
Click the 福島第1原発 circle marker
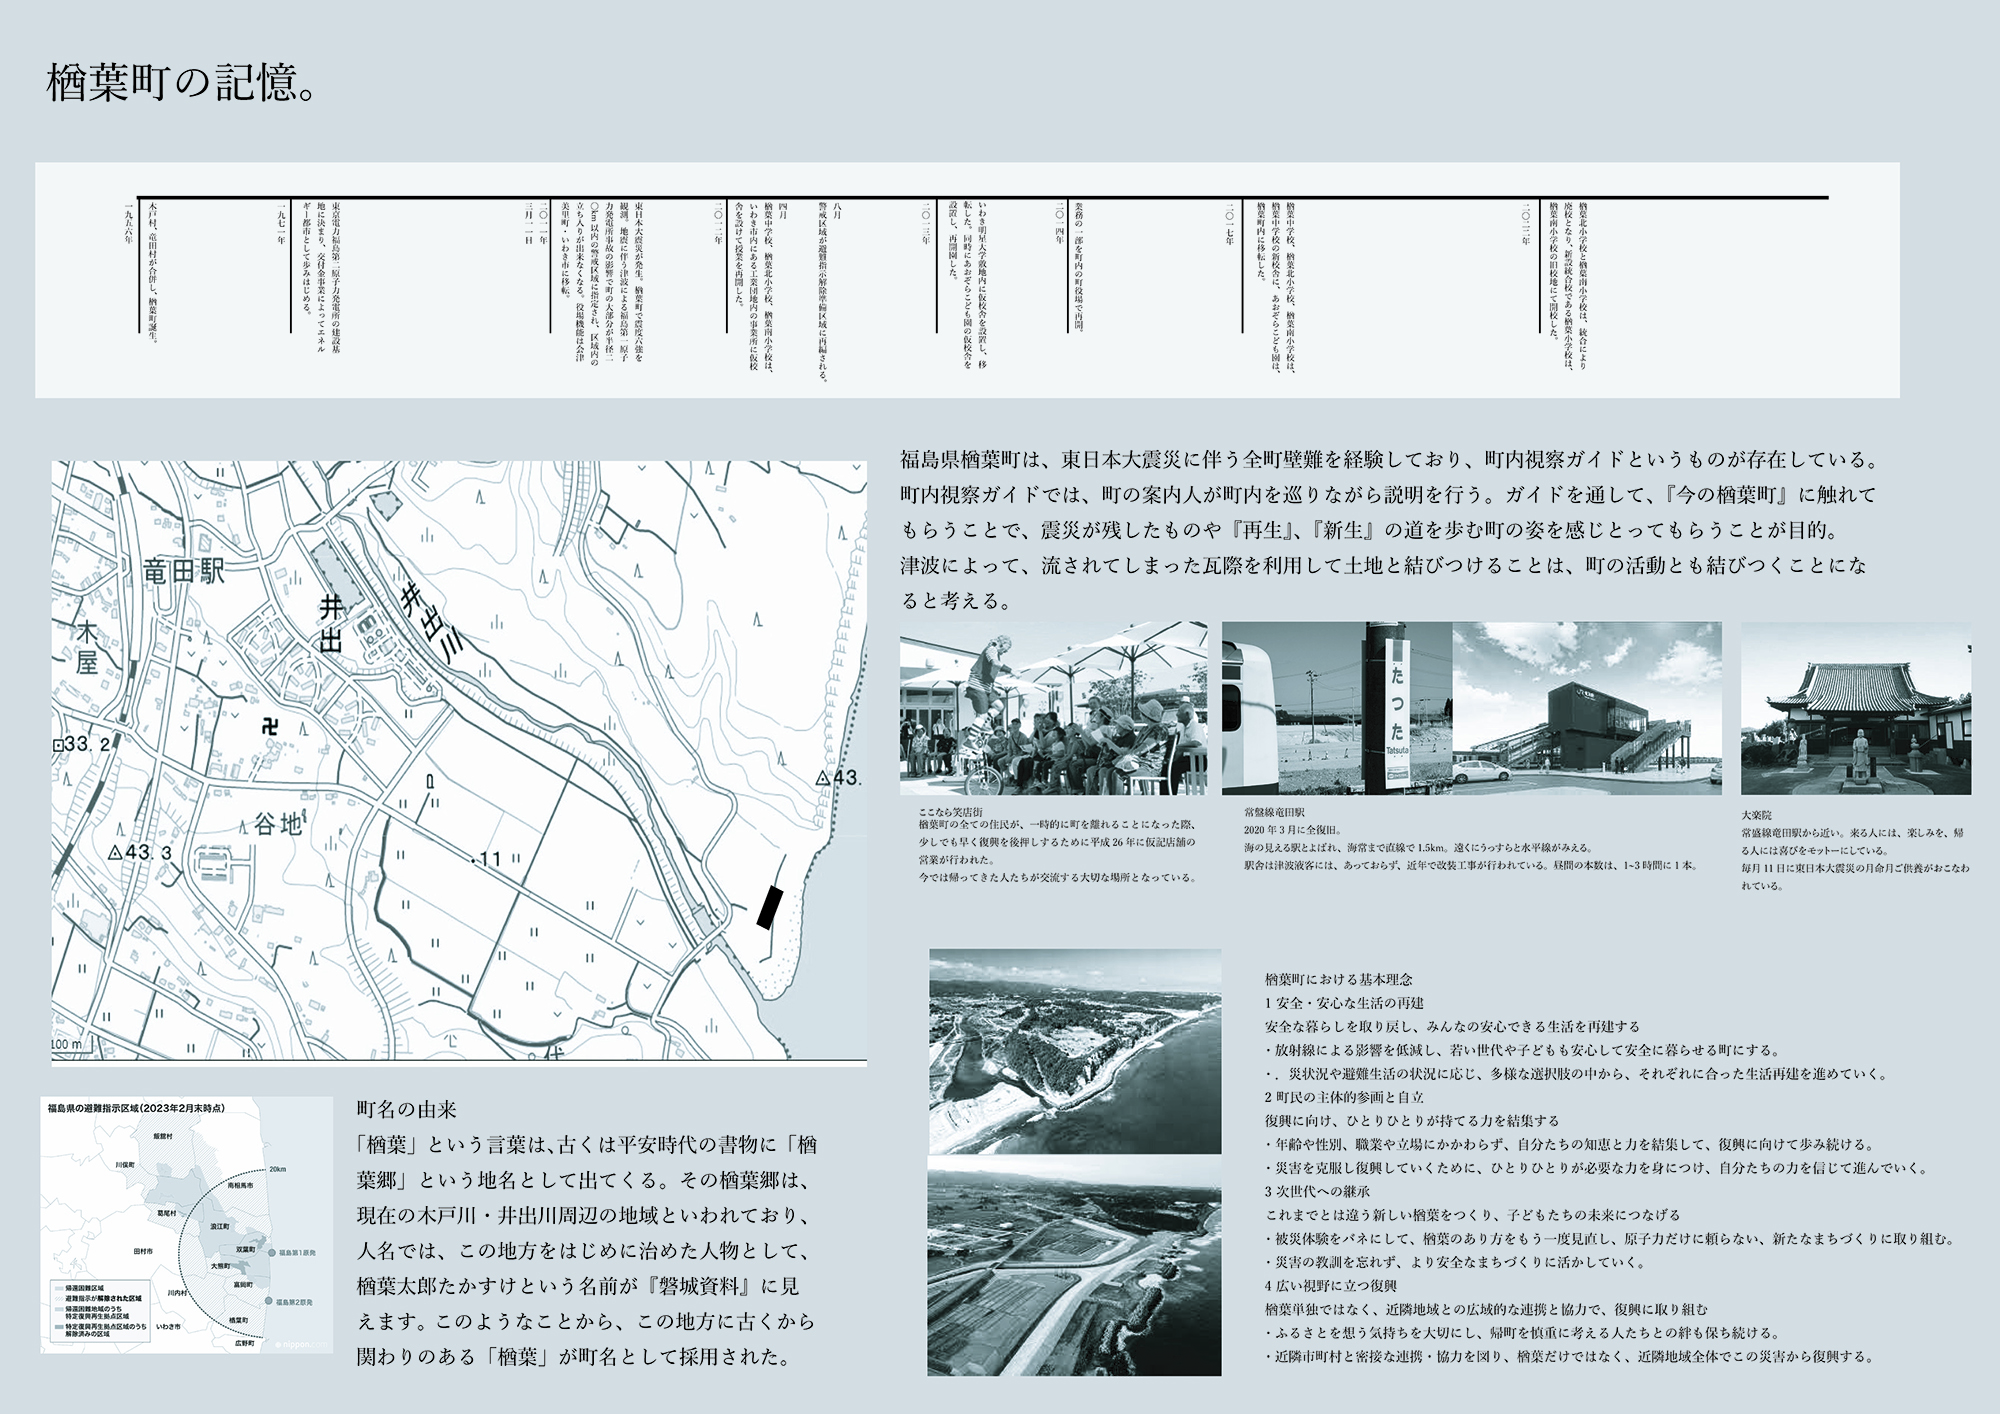tap(271, 1252)
